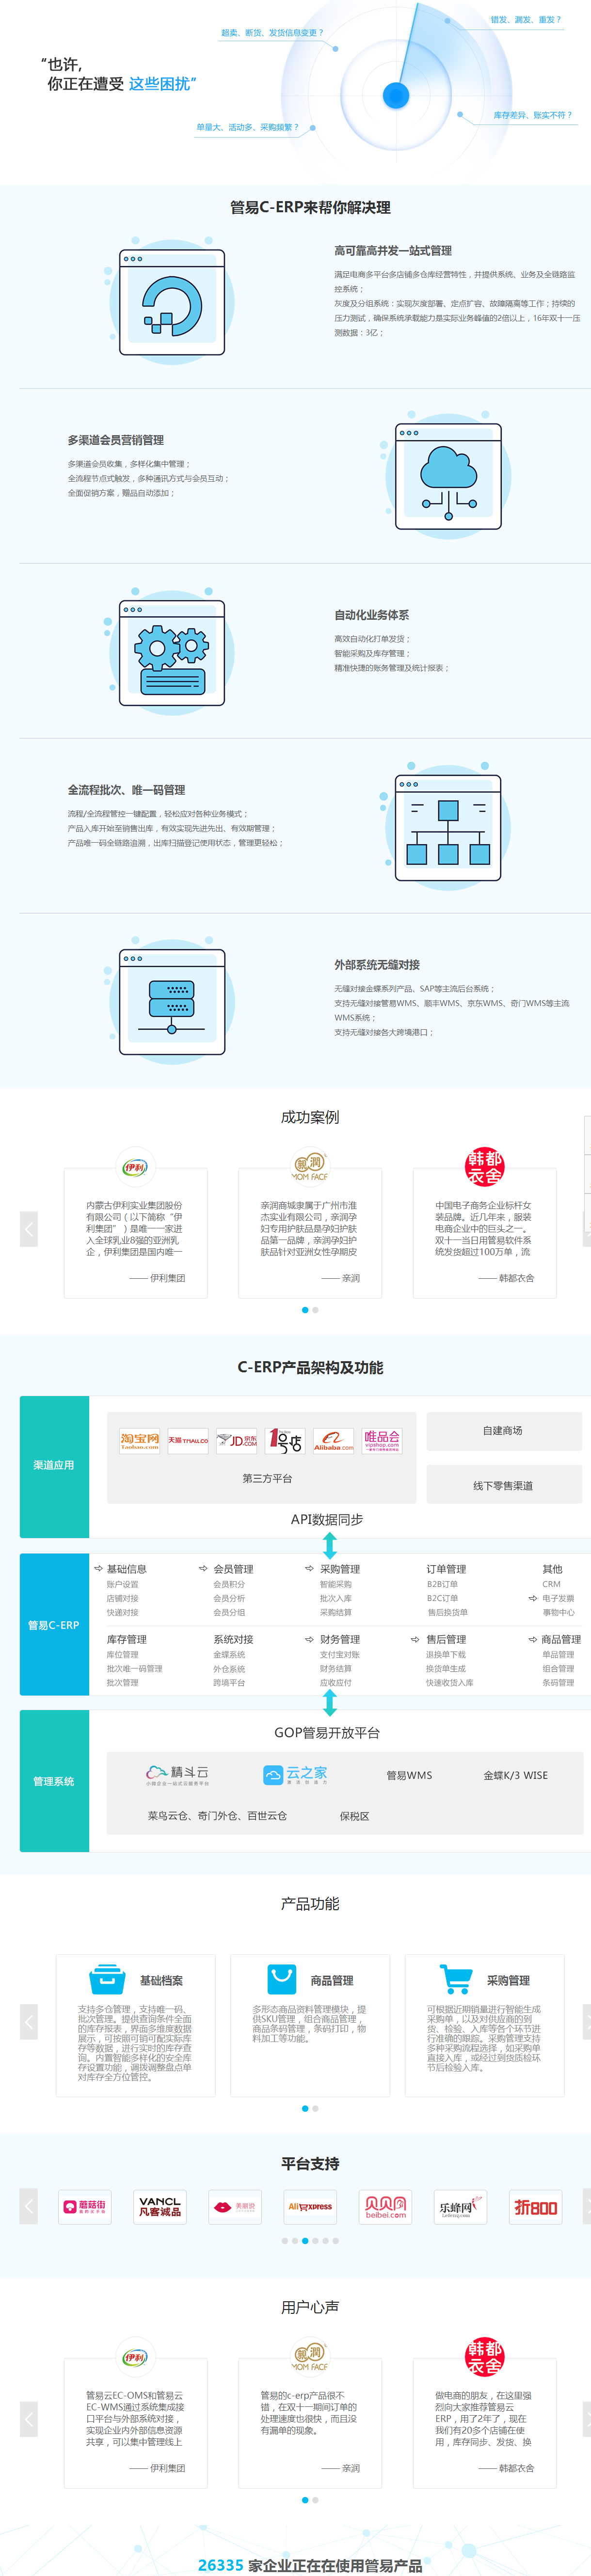The width and height of the screenshot is (591, 2576).
Task: Go to the second 产品功能 carousel dot
Action: (315, 2108)
